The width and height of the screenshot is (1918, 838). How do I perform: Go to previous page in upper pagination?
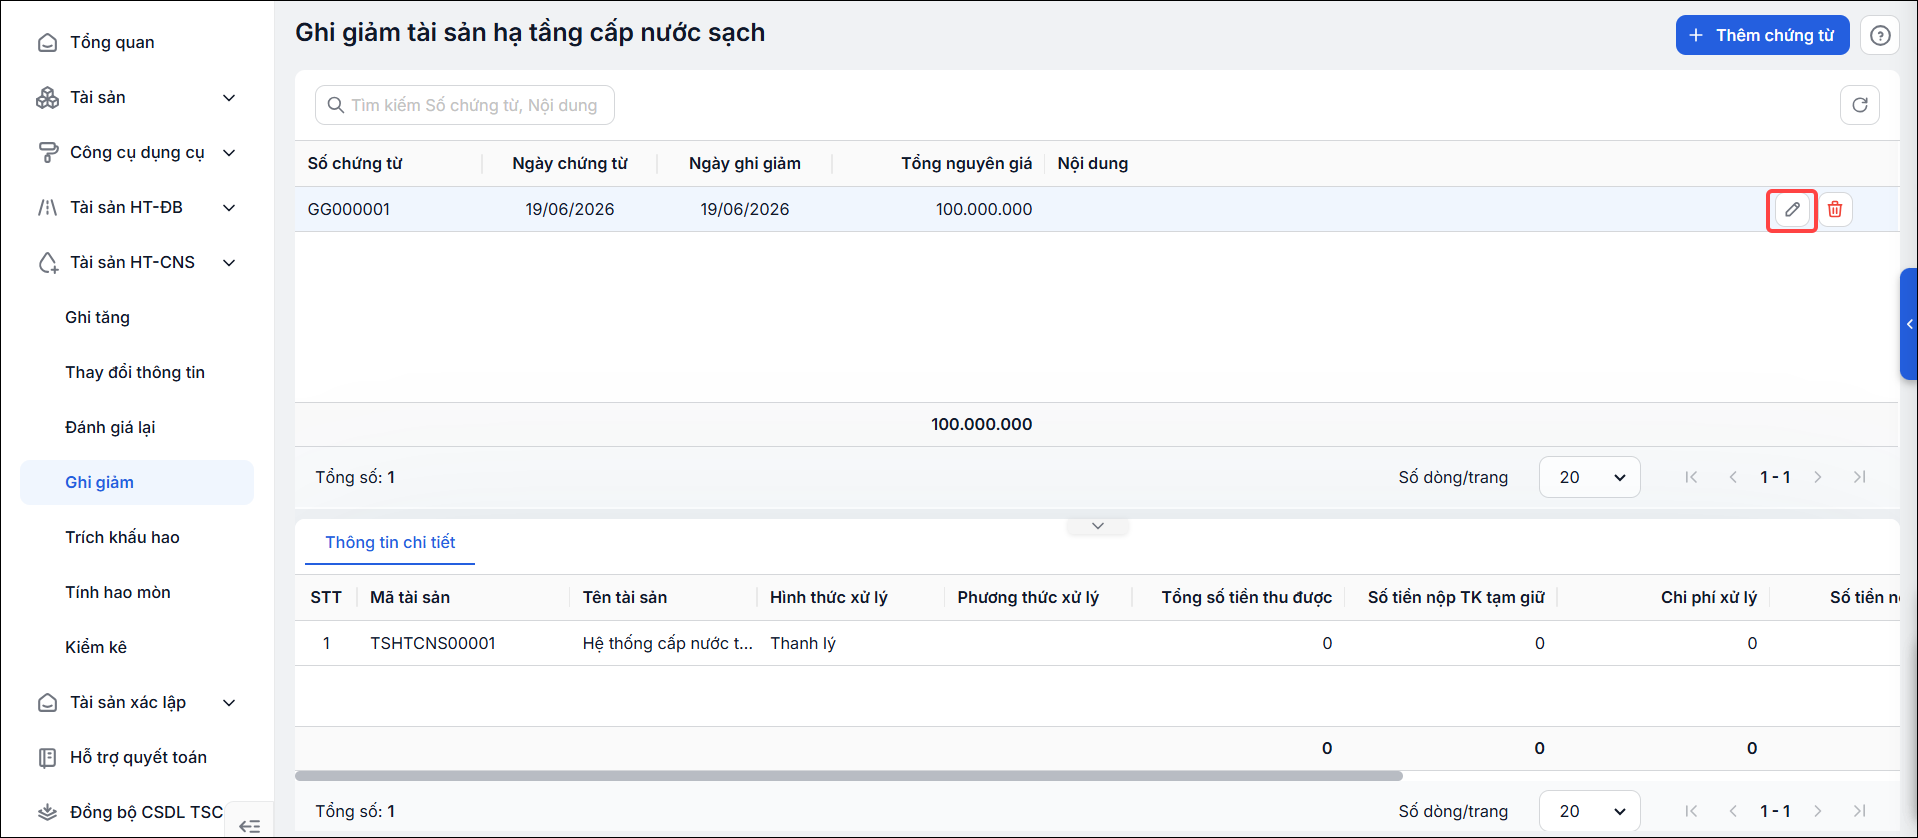click(1733, 477)
